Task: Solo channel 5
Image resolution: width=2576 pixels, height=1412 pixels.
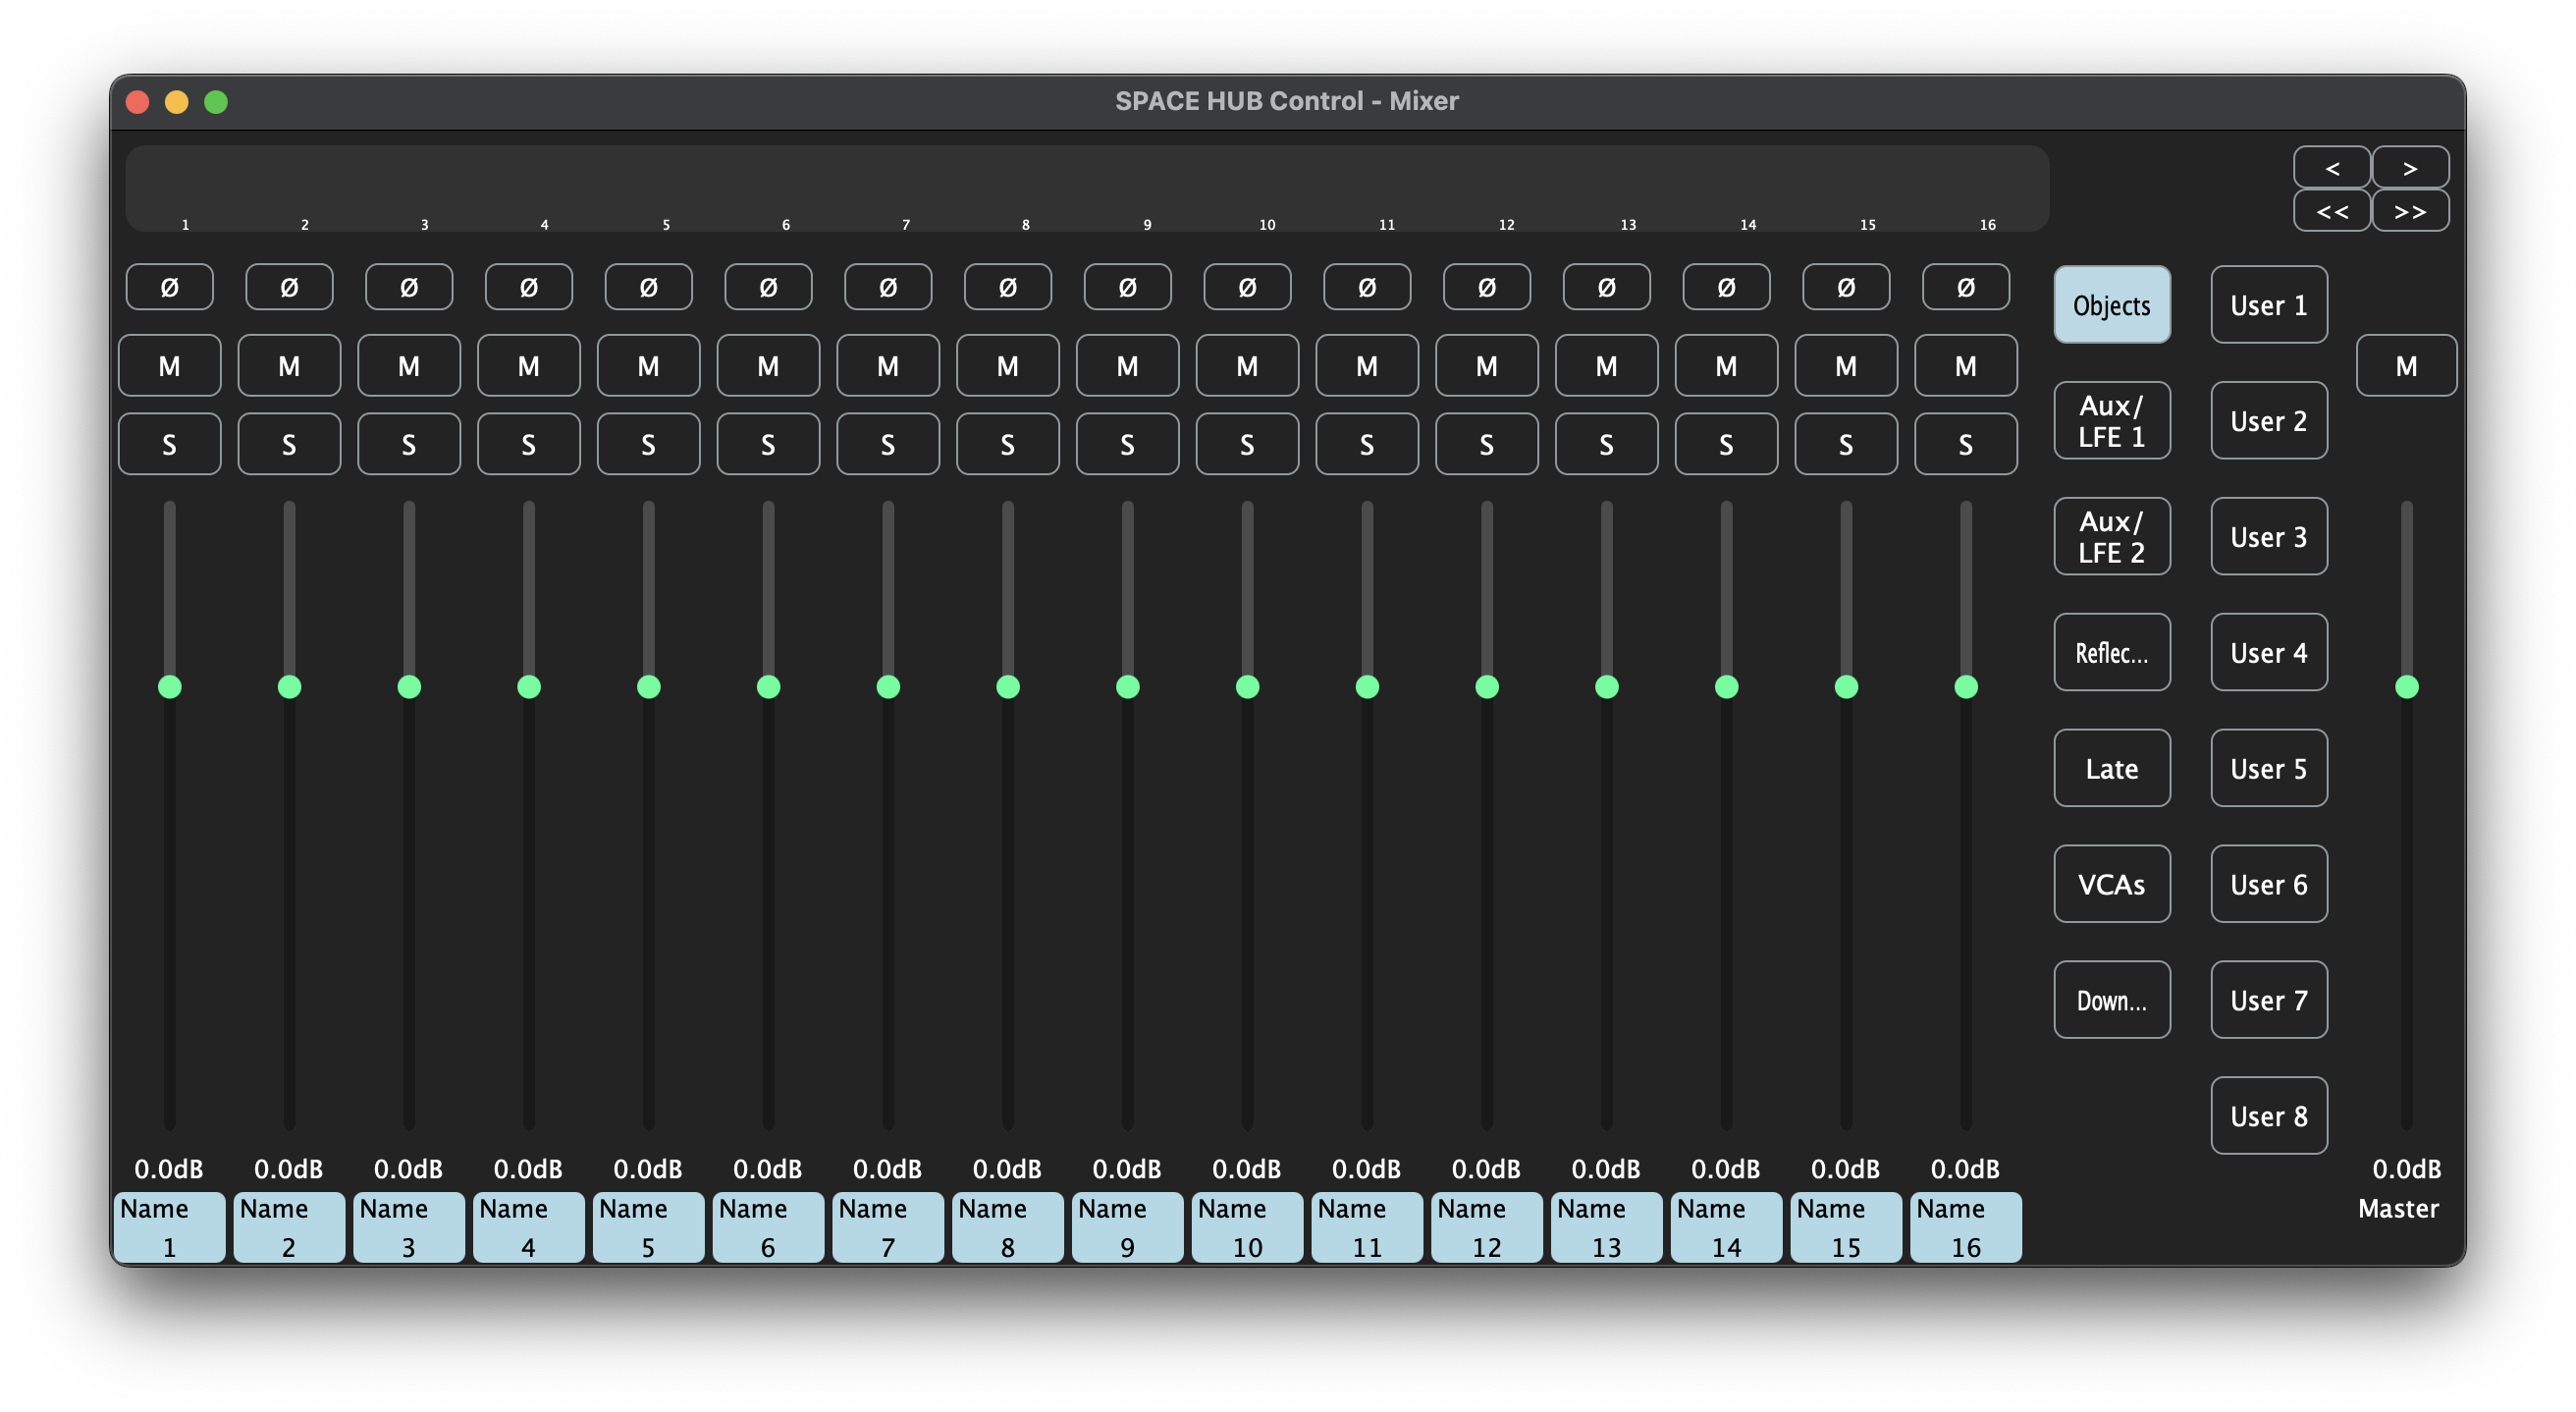Action: pyautogui.click(x=648, y=444)
